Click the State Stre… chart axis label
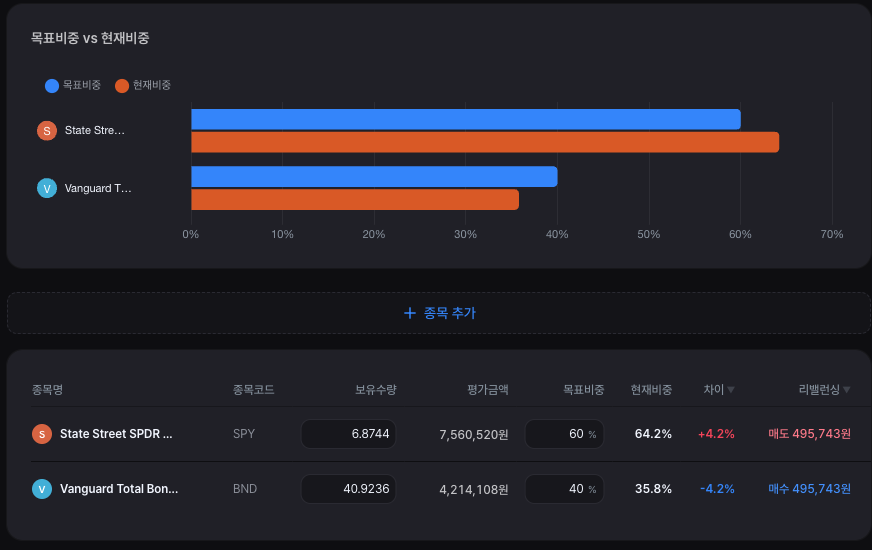The width and height of the screenshot is (872, 550). [x=95, y=131]
